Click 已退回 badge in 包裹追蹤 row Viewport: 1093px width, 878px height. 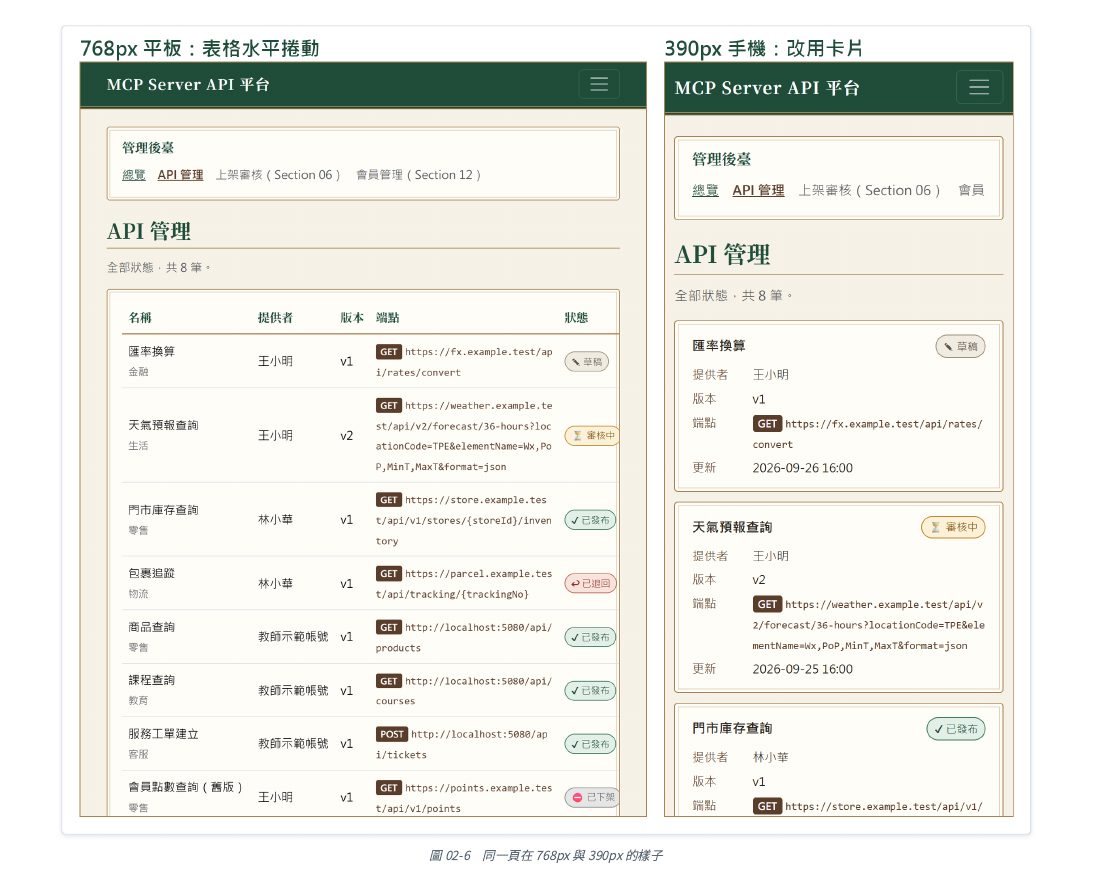pyautogui.click(x=590, y=583)
